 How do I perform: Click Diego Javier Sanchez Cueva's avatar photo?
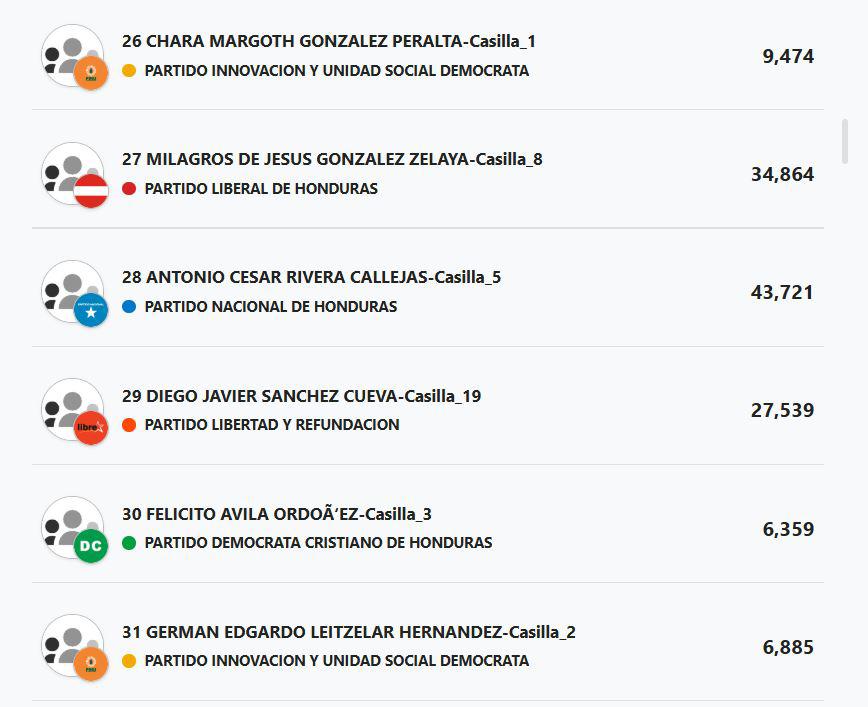[73, 410]
